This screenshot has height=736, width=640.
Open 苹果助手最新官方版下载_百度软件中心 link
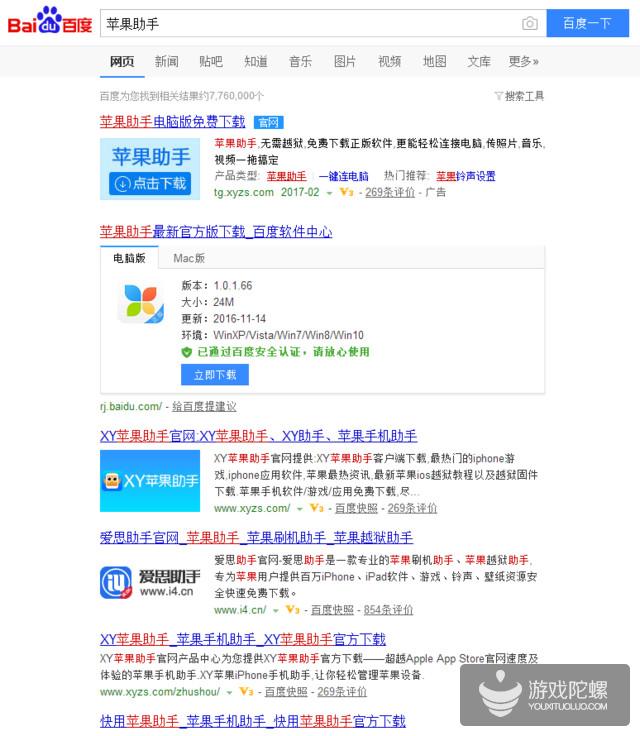pos(216,232)
